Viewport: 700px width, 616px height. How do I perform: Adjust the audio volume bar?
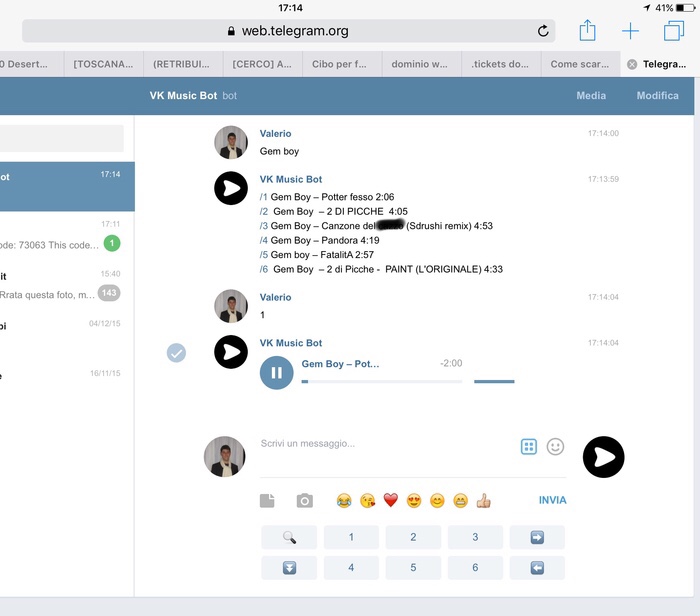pyautogui.click(x=494, y=382)
